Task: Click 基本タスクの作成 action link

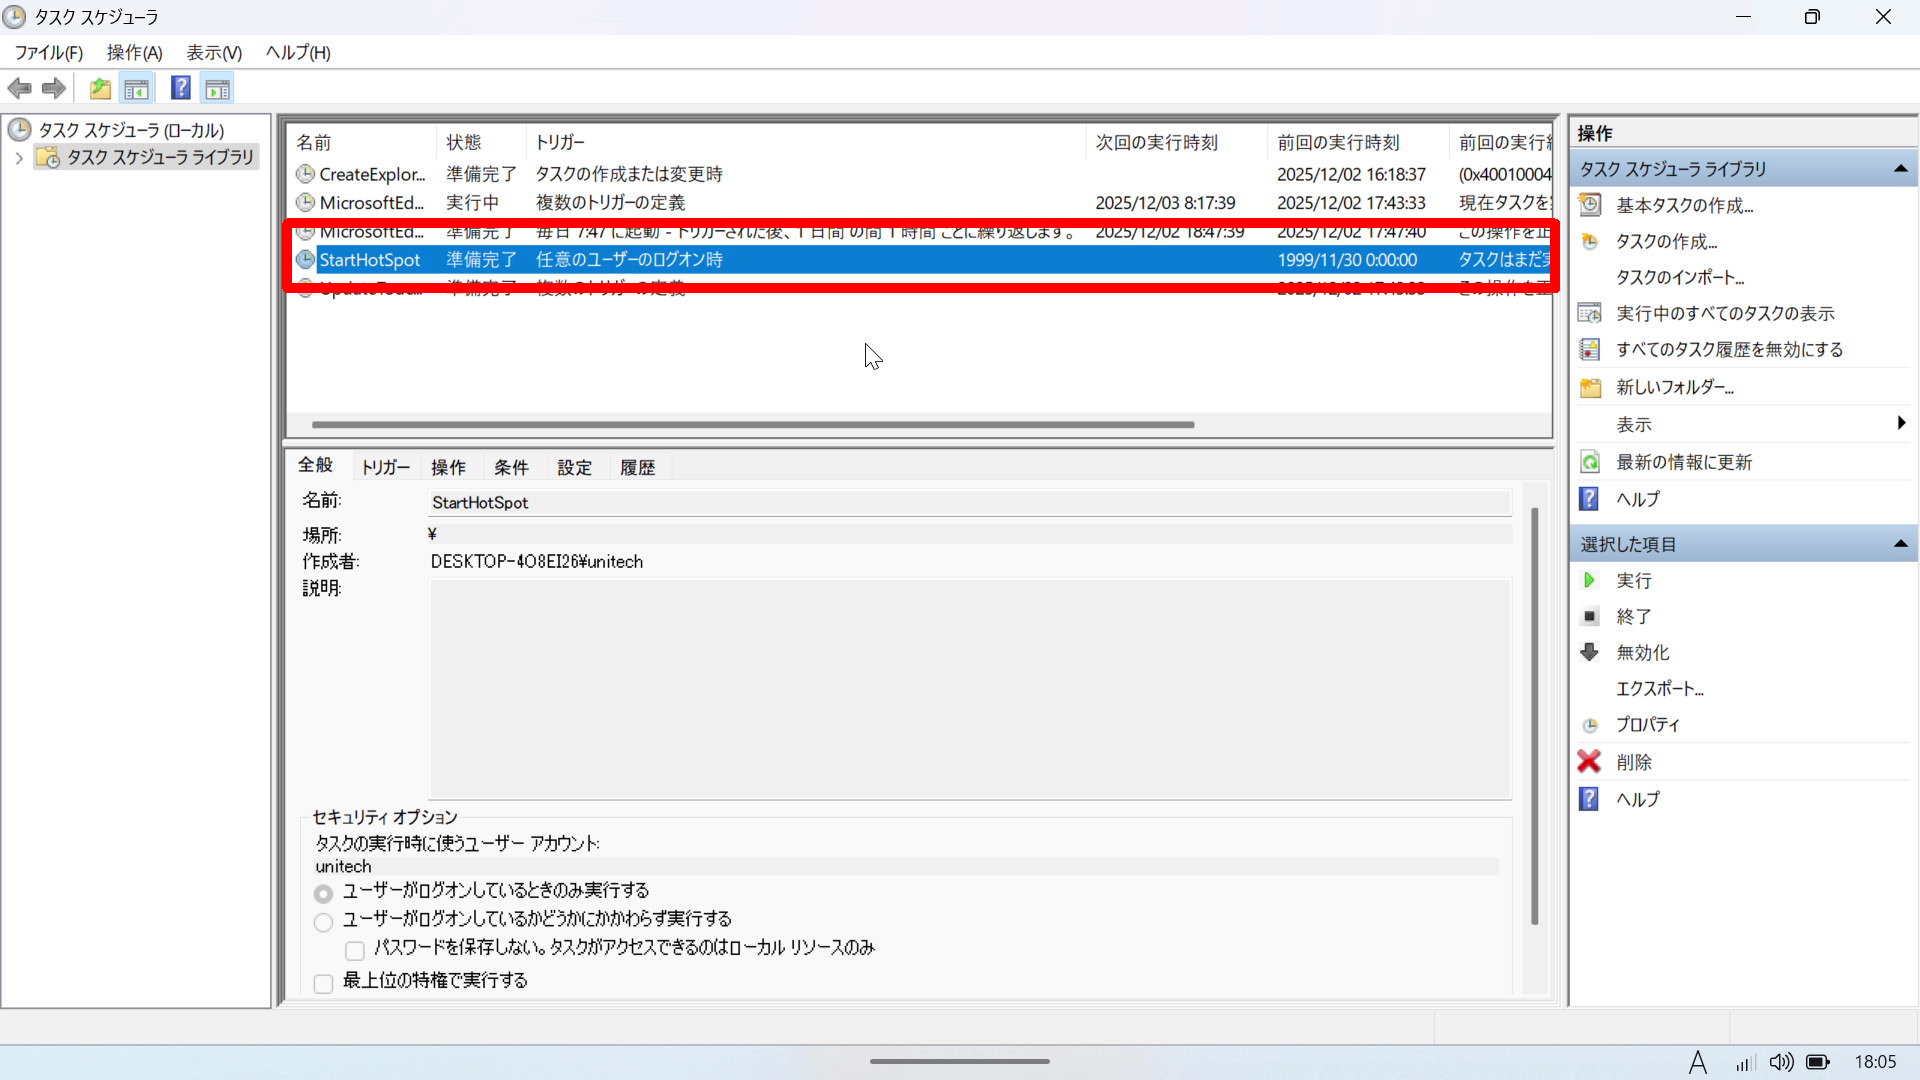Action: tap(1684, 206)
